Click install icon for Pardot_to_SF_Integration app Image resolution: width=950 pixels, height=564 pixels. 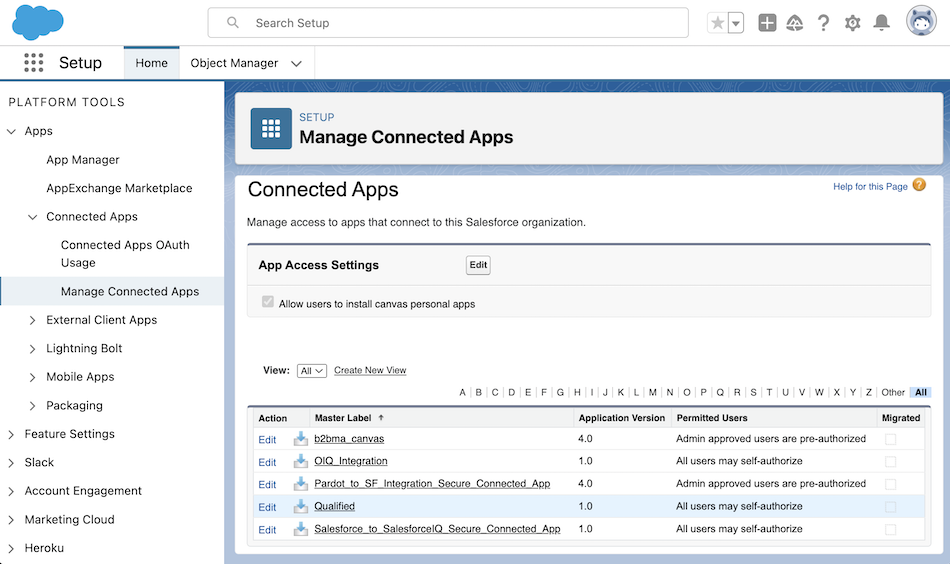click(x=301, y=483)
